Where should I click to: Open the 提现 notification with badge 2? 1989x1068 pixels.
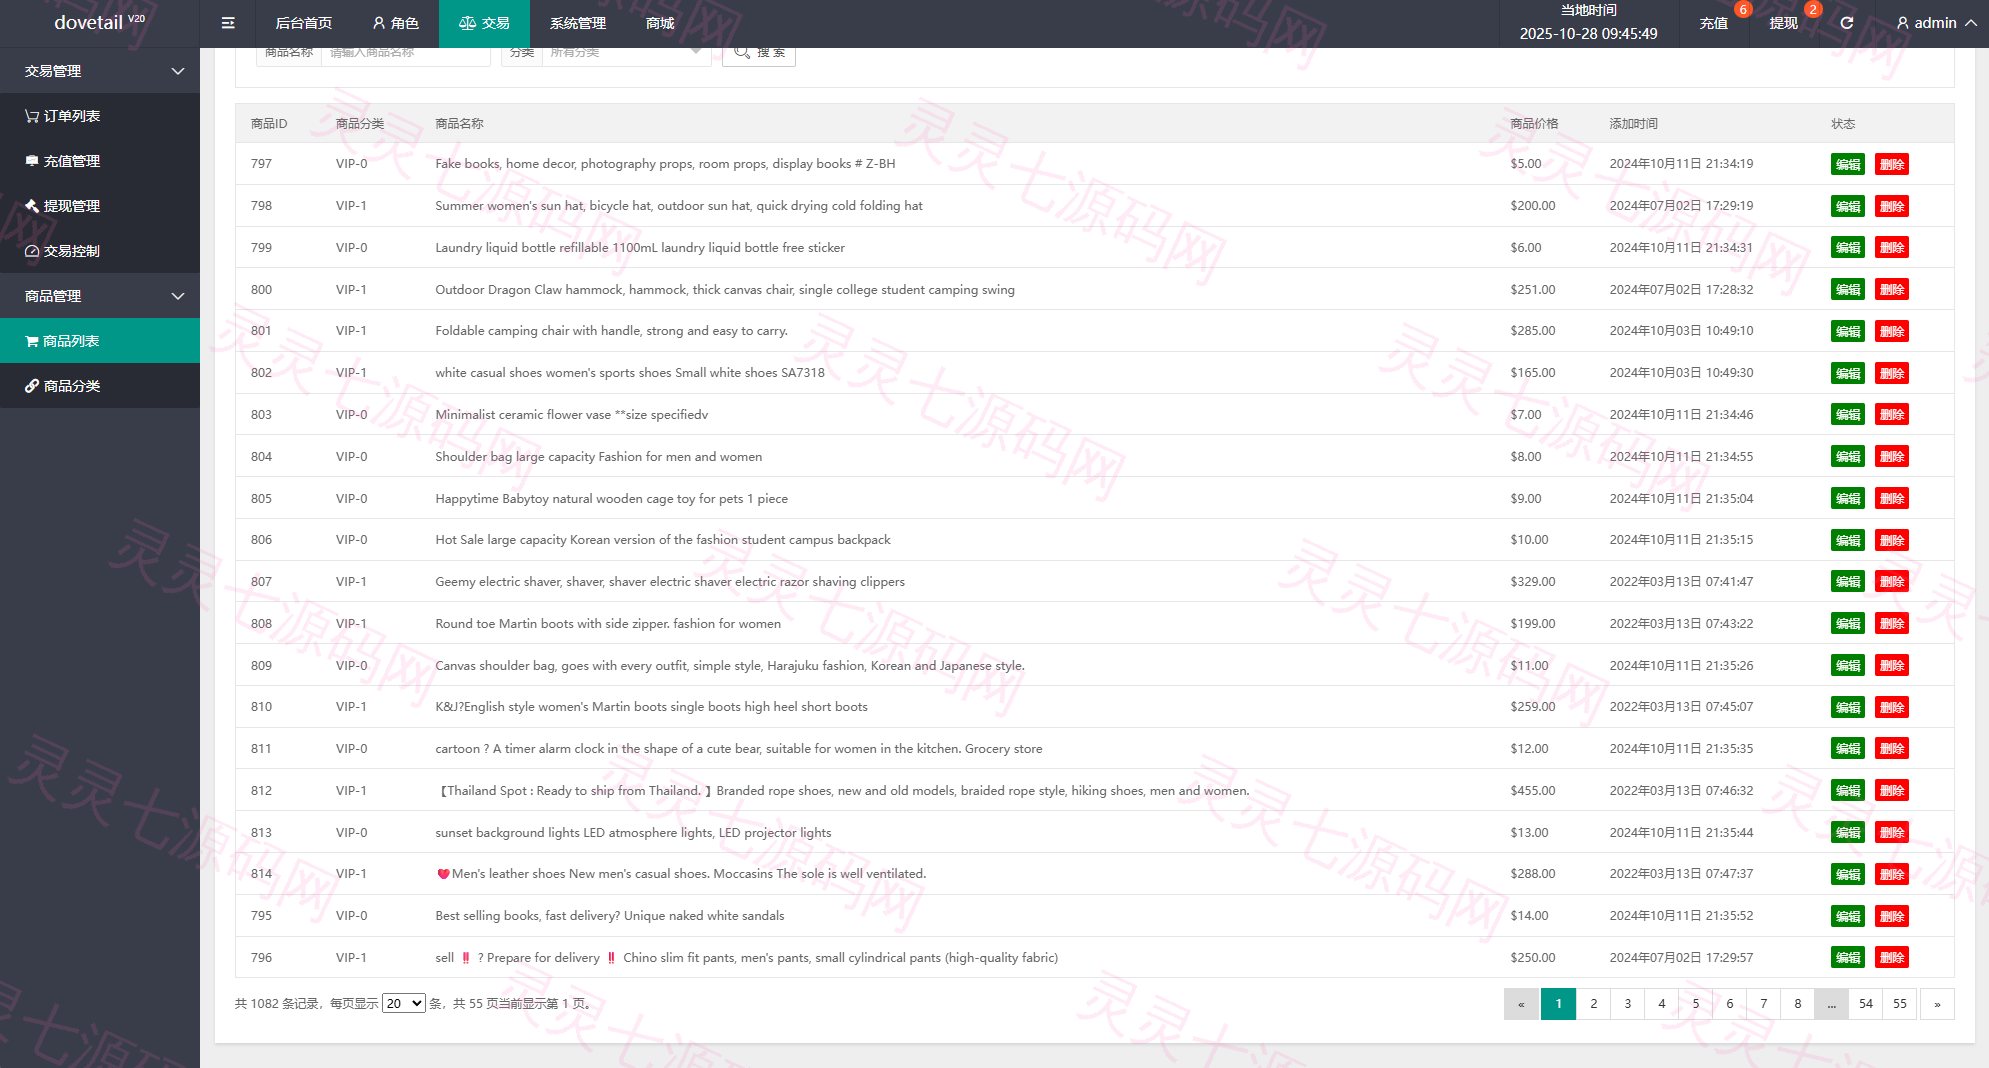pyautogui.click(x=1784, y=23)
